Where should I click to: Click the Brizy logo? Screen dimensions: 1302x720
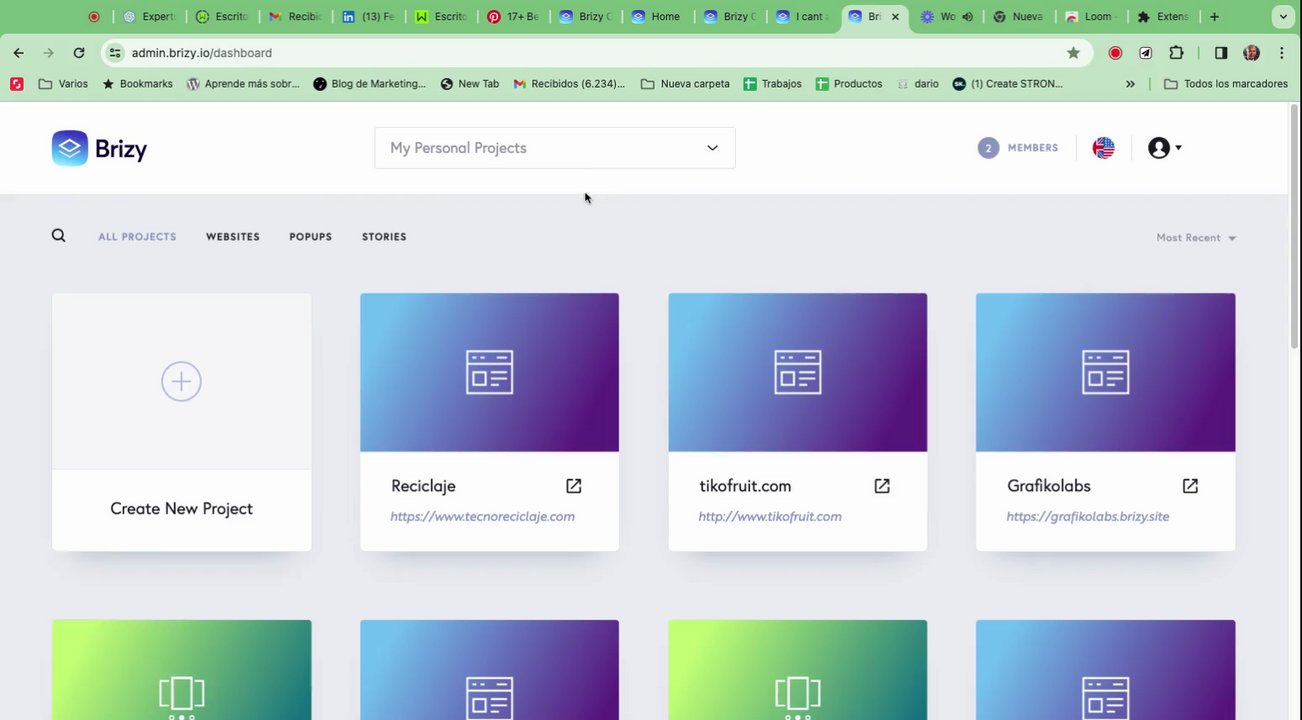(99, 148)
